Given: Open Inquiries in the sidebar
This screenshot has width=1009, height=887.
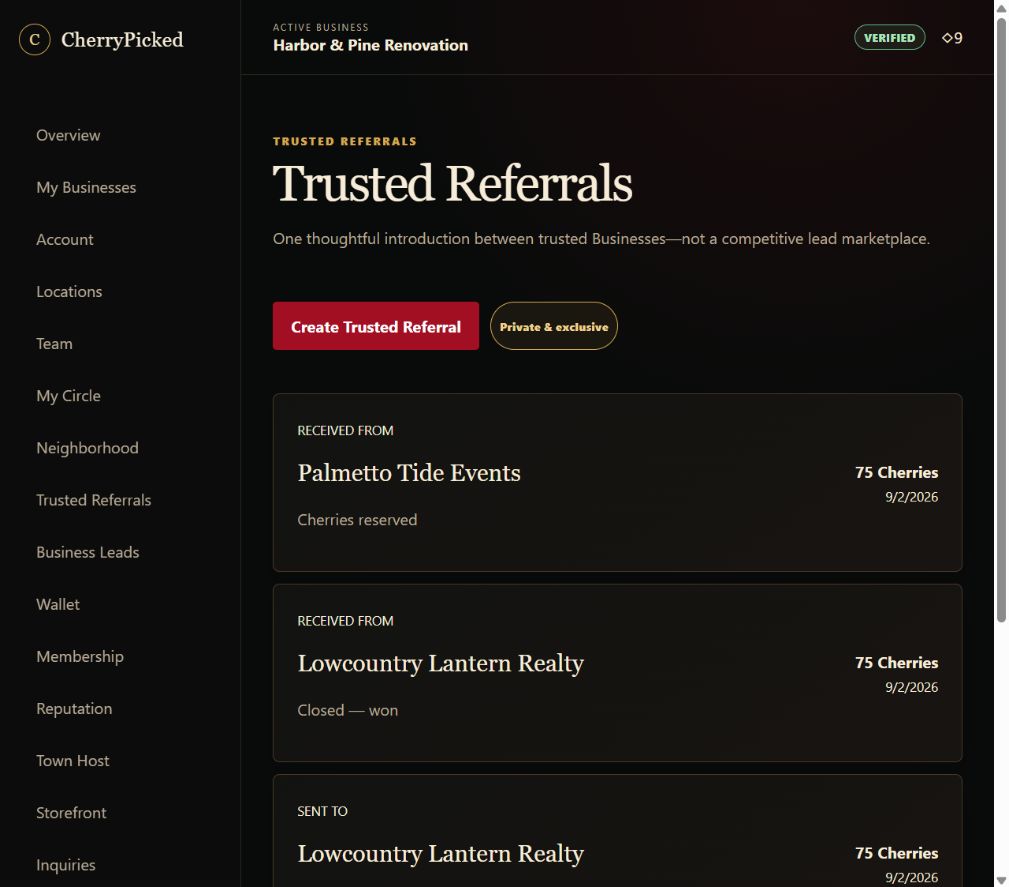Looking at the screenshot, I should click(66, 865).
